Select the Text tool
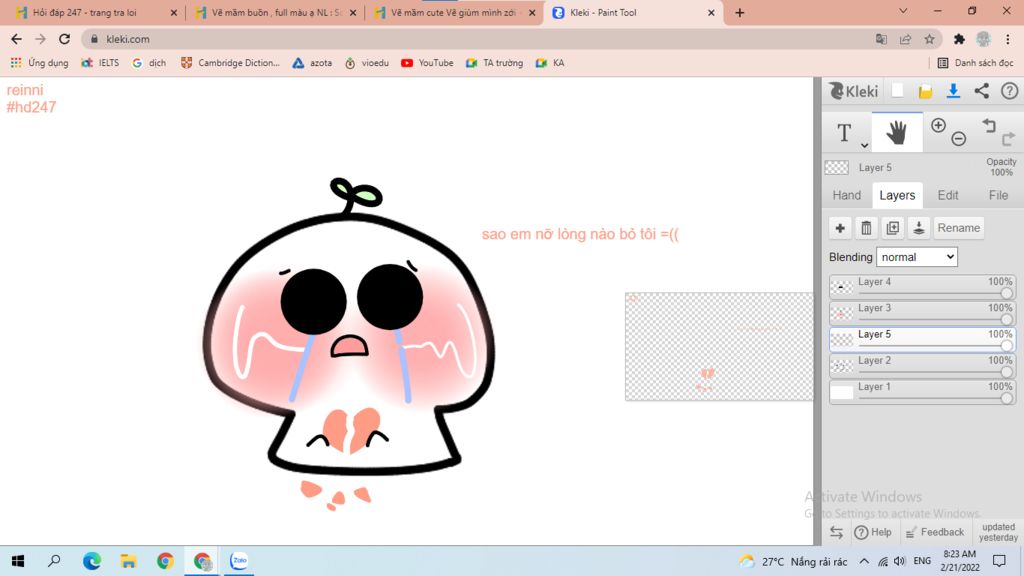 [844, 133]
